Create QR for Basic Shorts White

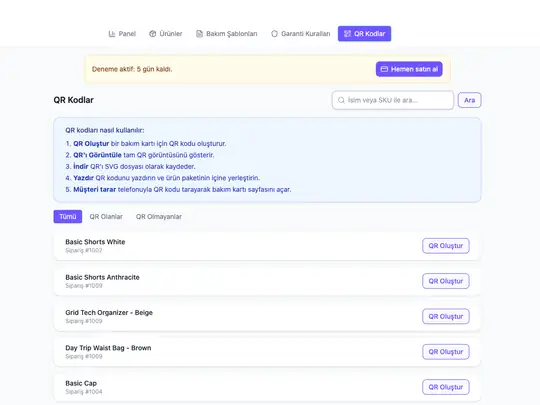coord(446,246)
